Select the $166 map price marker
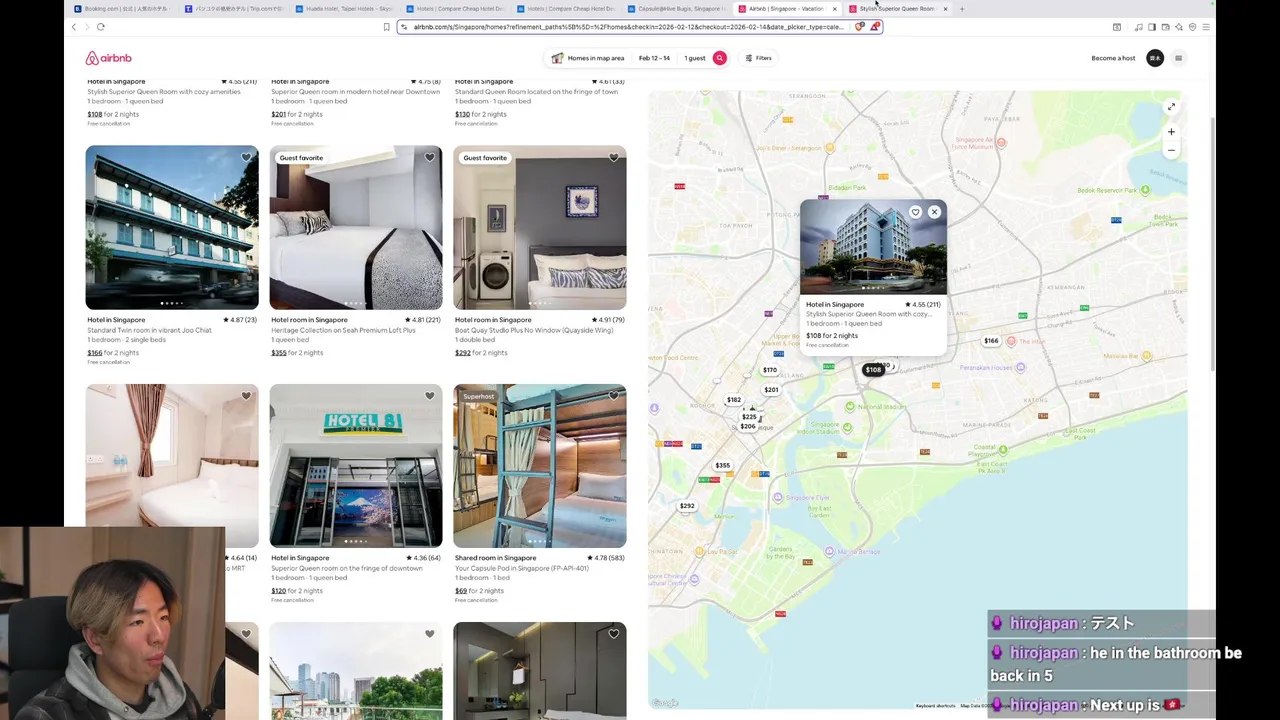Viewport: 1280px width, 720px height. click(x=991, y=341)
